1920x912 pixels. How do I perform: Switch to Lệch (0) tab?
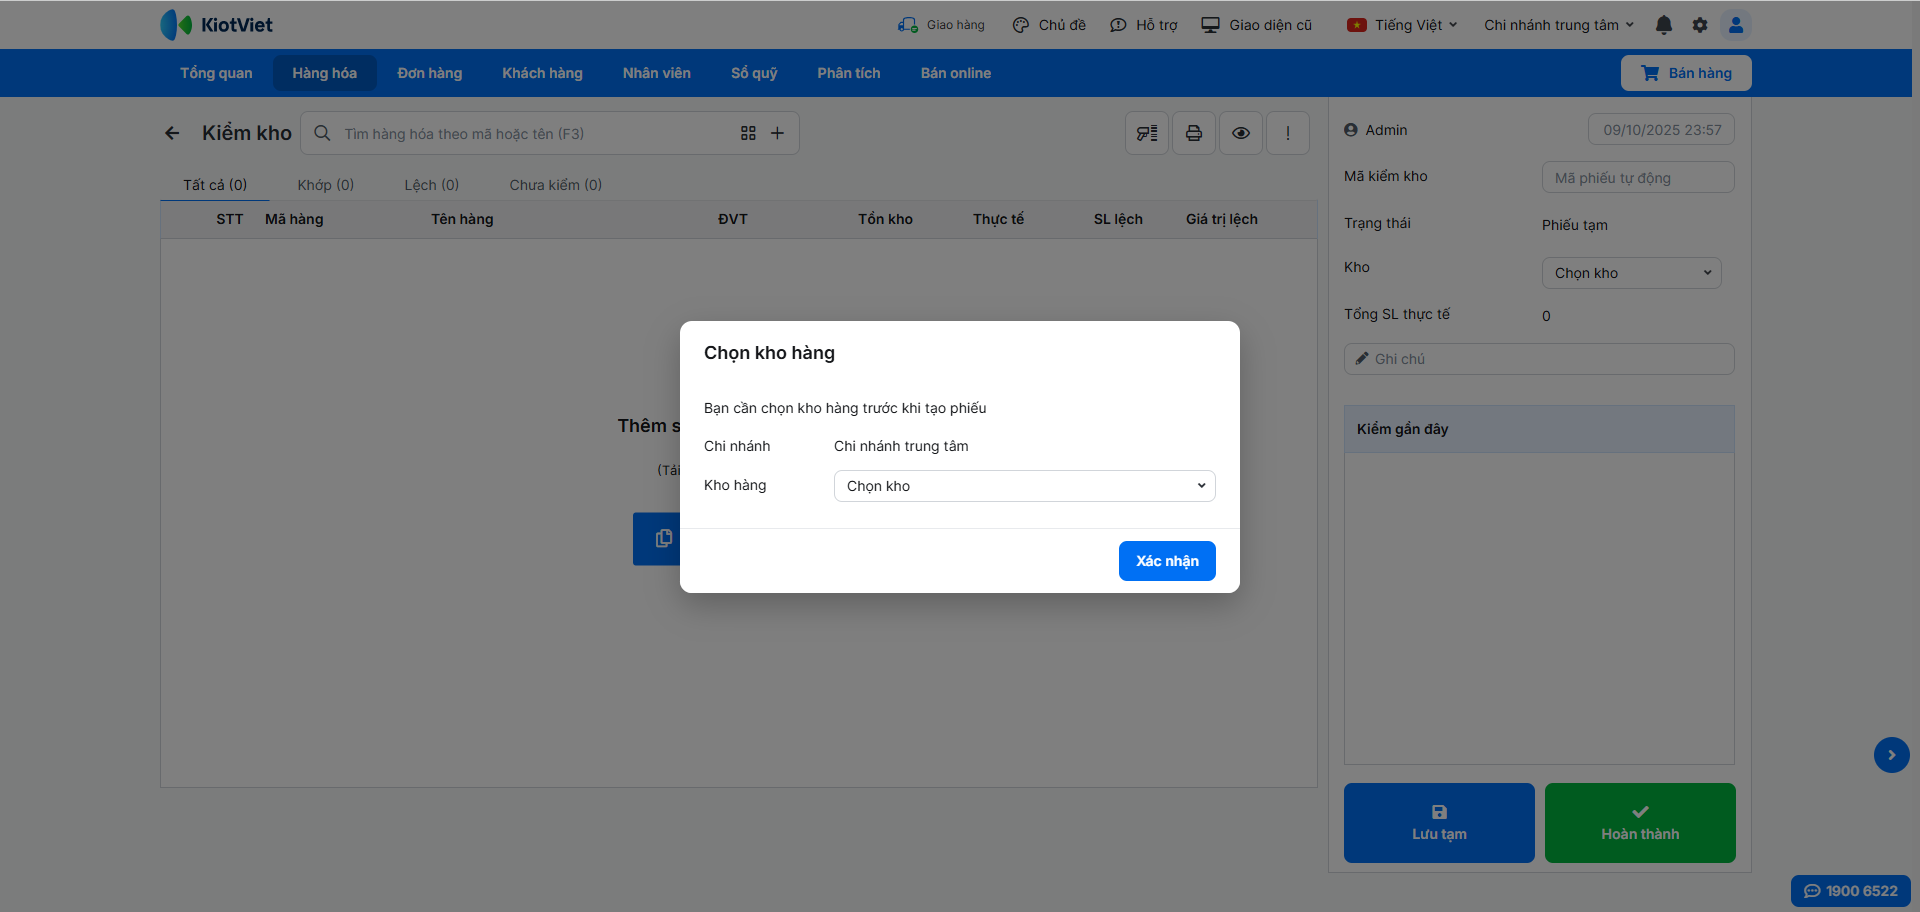coord(432,185)
